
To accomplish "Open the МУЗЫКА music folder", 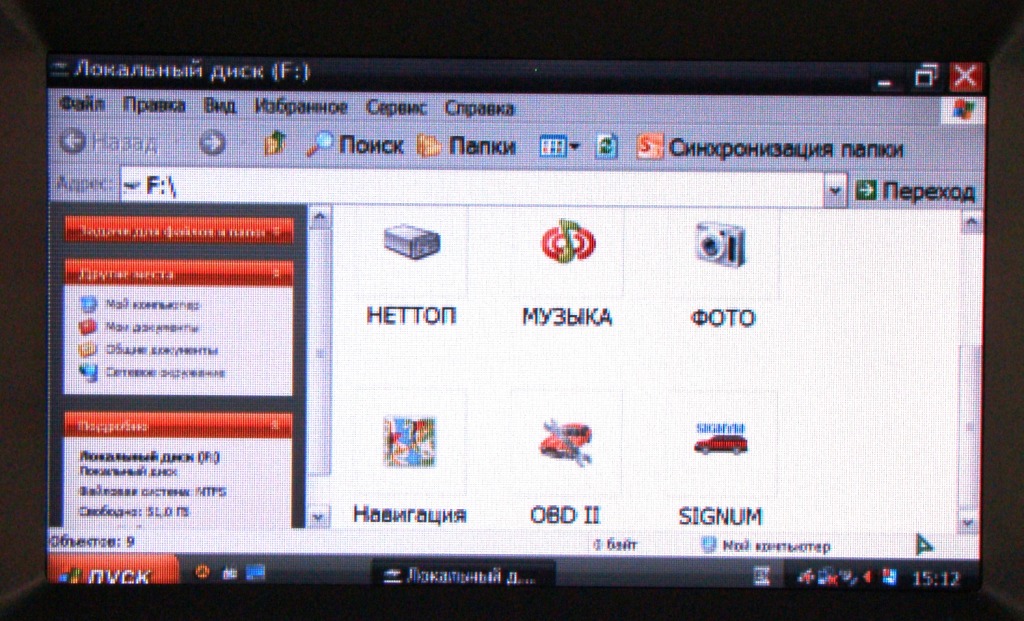I will click(x=567, y=244).
